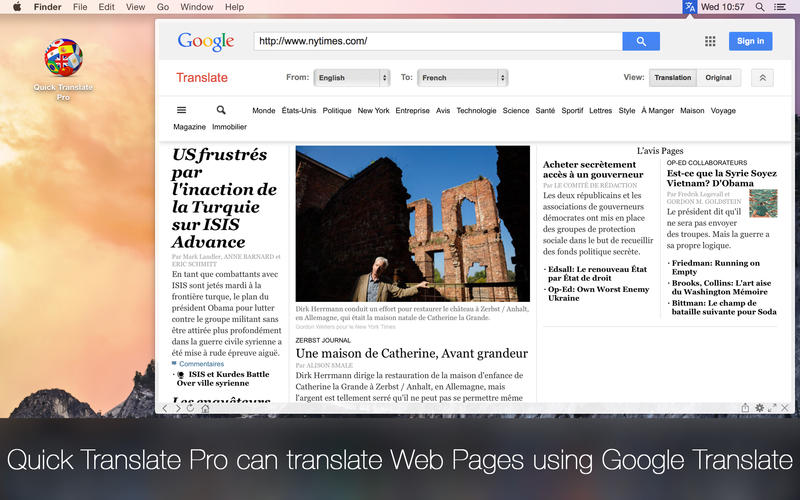The image size is (800, 500).
Task: Open the Quick Translate Pro desktop icon
Action: click(x=64, y=58)
